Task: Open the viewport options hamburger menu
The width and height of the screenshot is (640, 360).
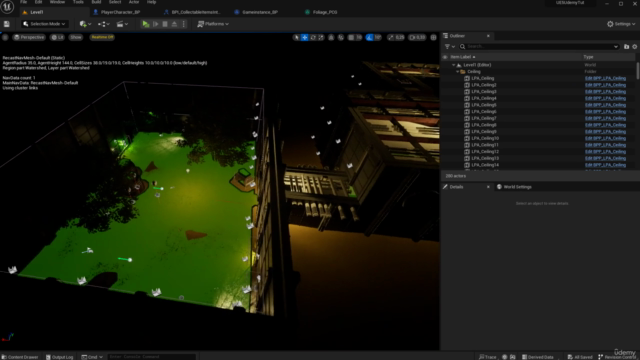Action: coord(5,37)
